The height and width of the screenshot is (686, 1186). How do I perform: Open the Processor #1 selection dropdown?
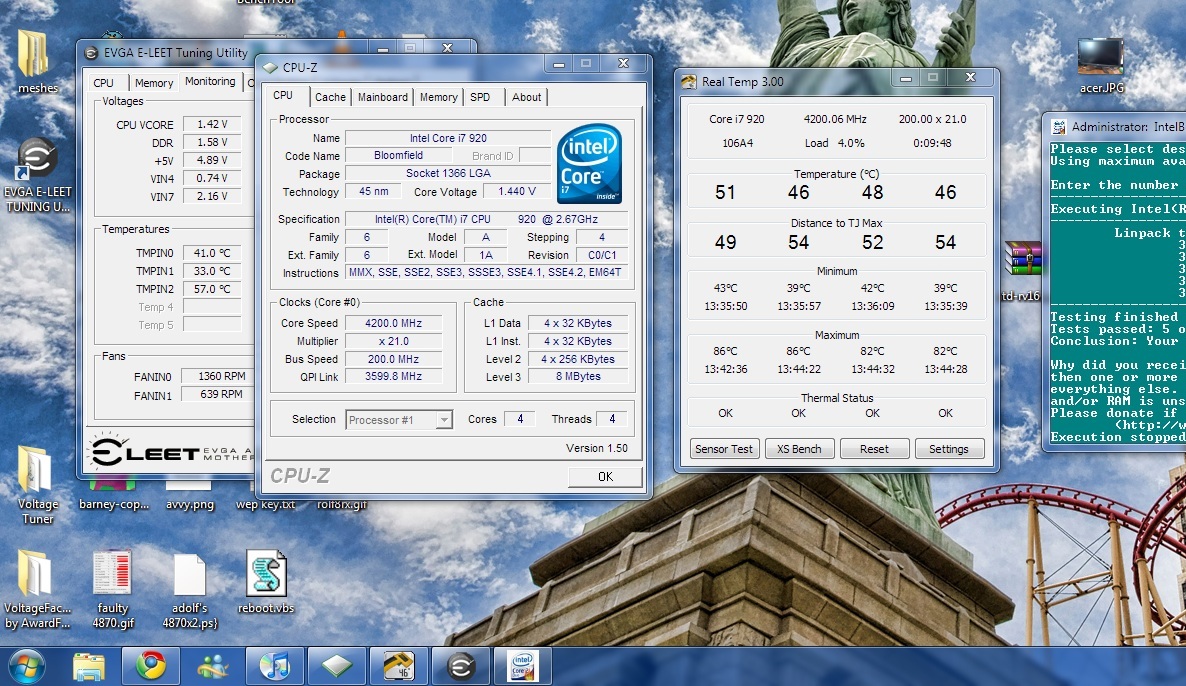pos(399,419)
